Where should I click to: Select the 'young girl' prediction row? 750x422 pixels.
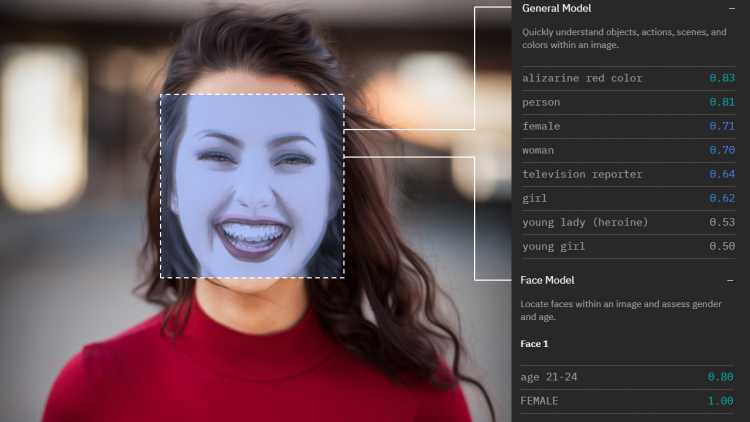pos(553,246)
